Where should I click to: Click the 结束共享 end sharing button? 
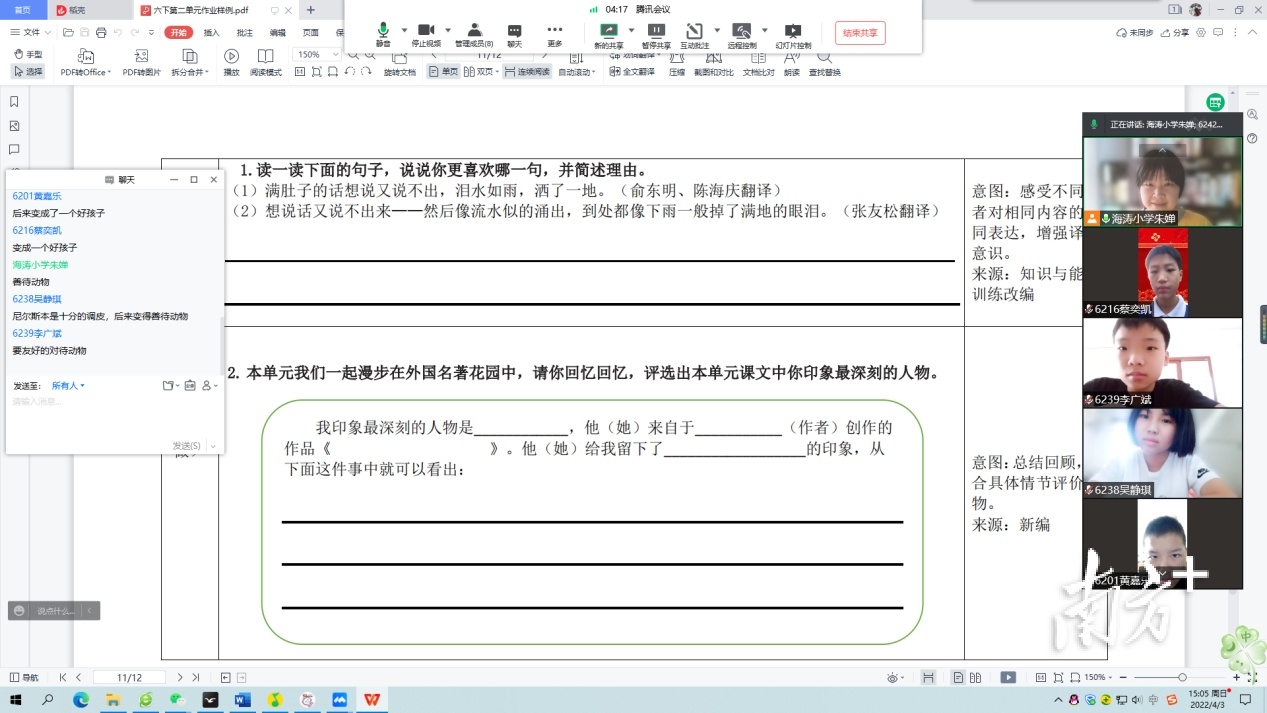(x=858, y=33)
